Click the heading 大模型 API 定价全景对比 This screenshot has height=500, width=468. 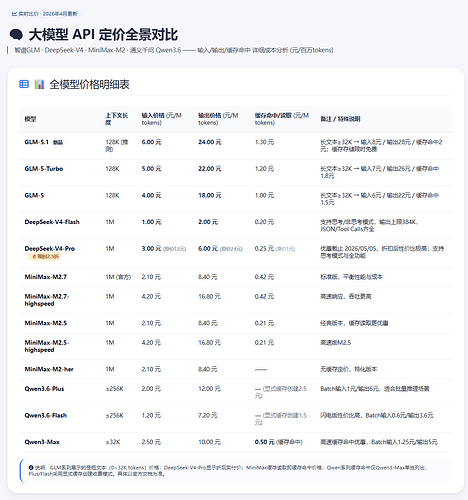103,35
